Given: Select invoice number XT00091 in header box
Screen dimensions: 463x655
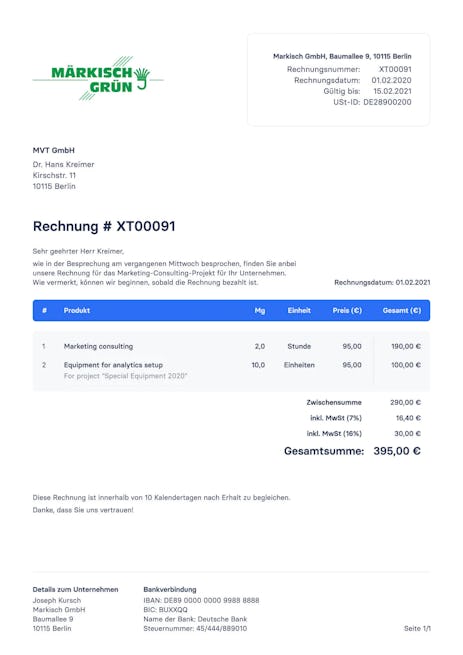Looking at the screenshot, I should coord(395,69).
